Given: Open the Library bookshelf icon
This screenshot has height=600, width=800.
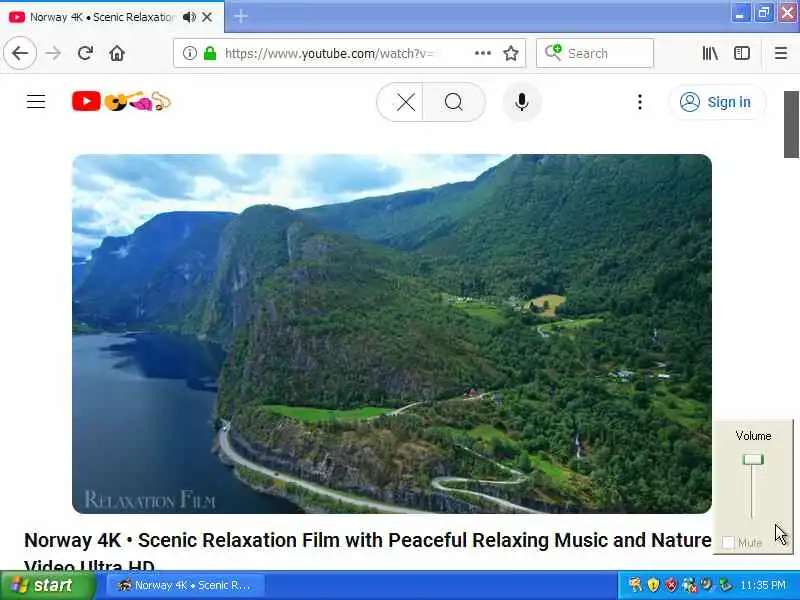Looking at the screenshot, I should pyautogui.click(x=710, y=53).
